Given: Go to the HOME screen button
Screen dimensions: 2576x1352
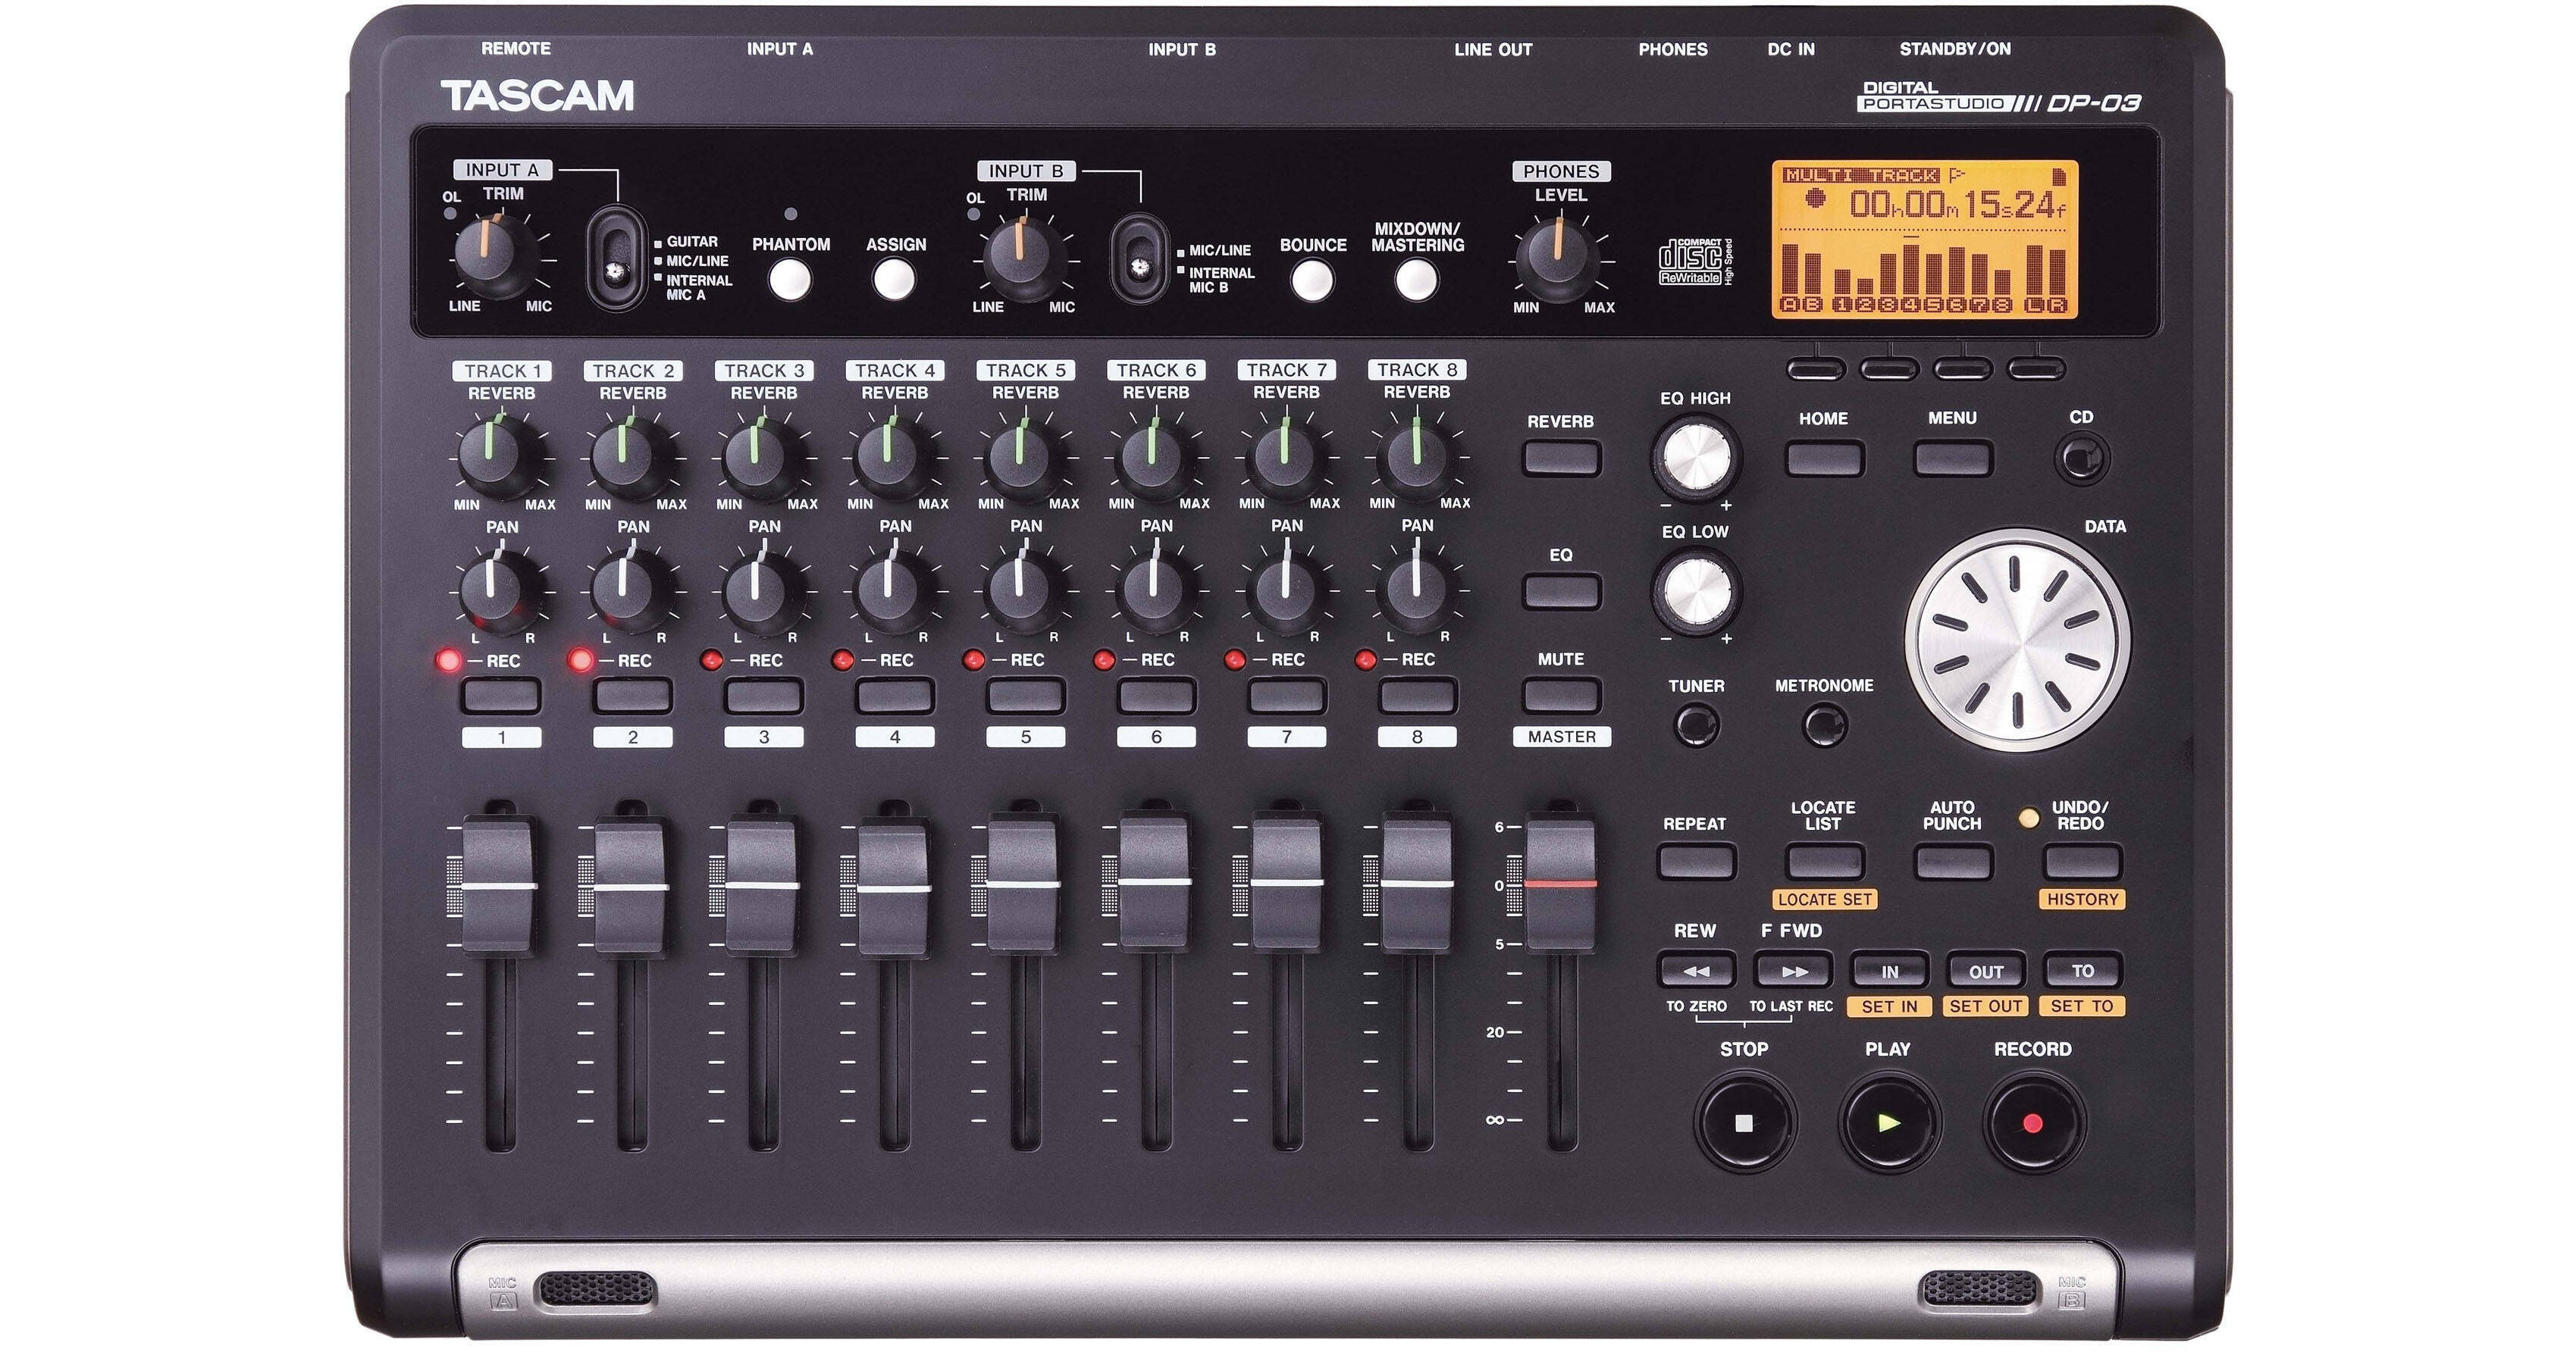Looking at the screenshot, I should [1825, 459].
